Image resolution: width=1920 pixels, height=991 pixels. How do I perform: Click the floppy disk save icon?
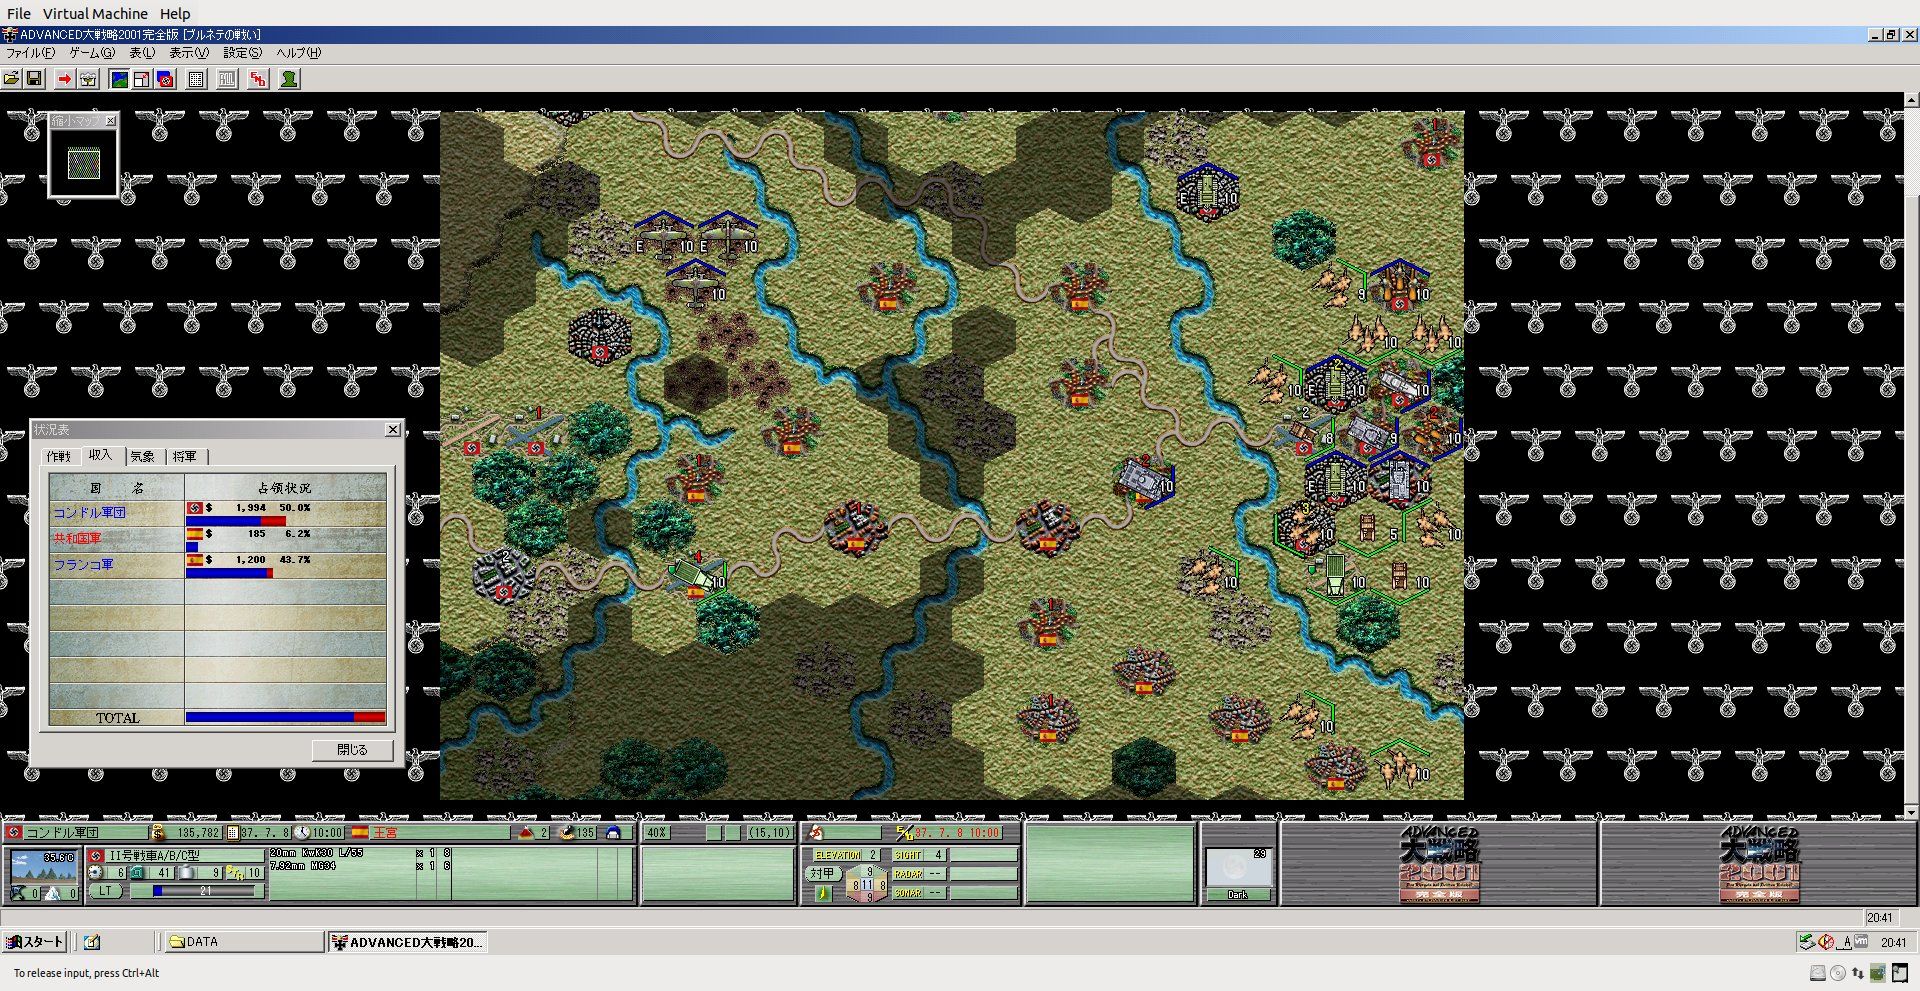point(33,79)
